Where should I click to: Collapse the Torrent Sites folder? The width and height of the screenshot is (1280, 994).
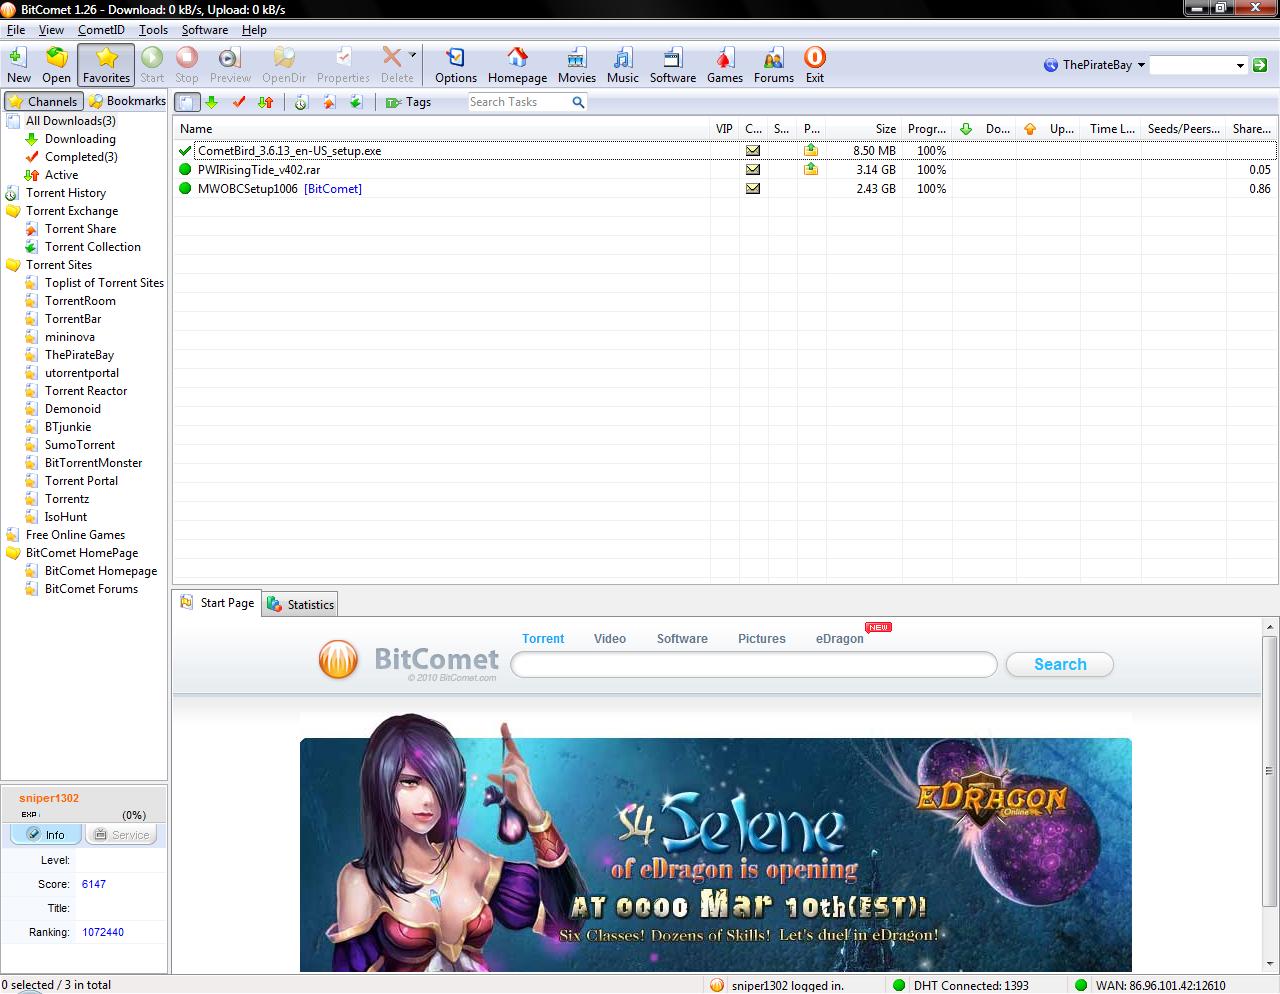tap(13, 265)
